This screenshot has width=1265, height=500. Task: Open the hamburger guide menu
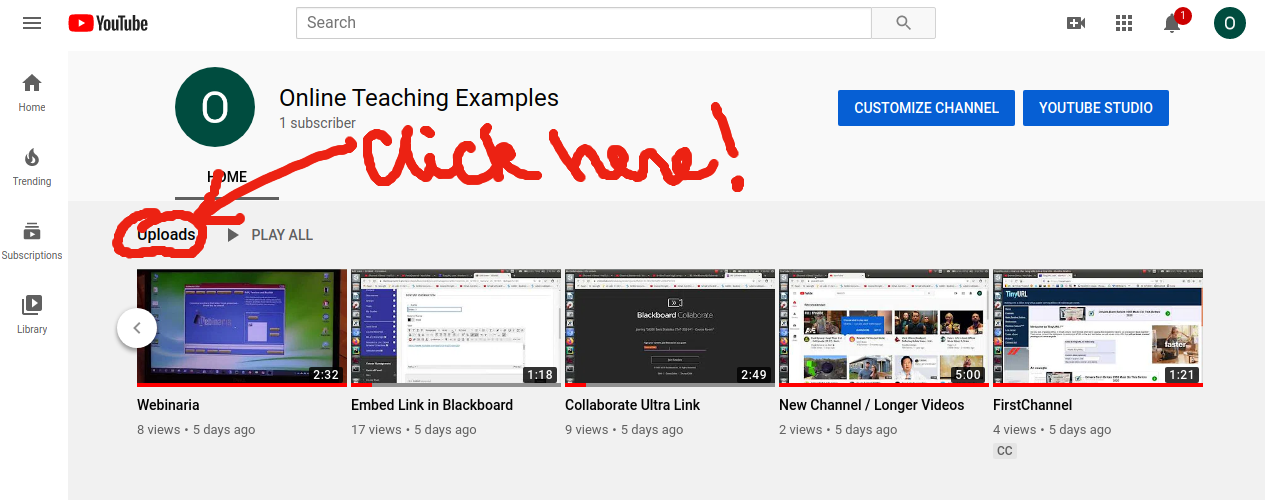click(32, 23)
